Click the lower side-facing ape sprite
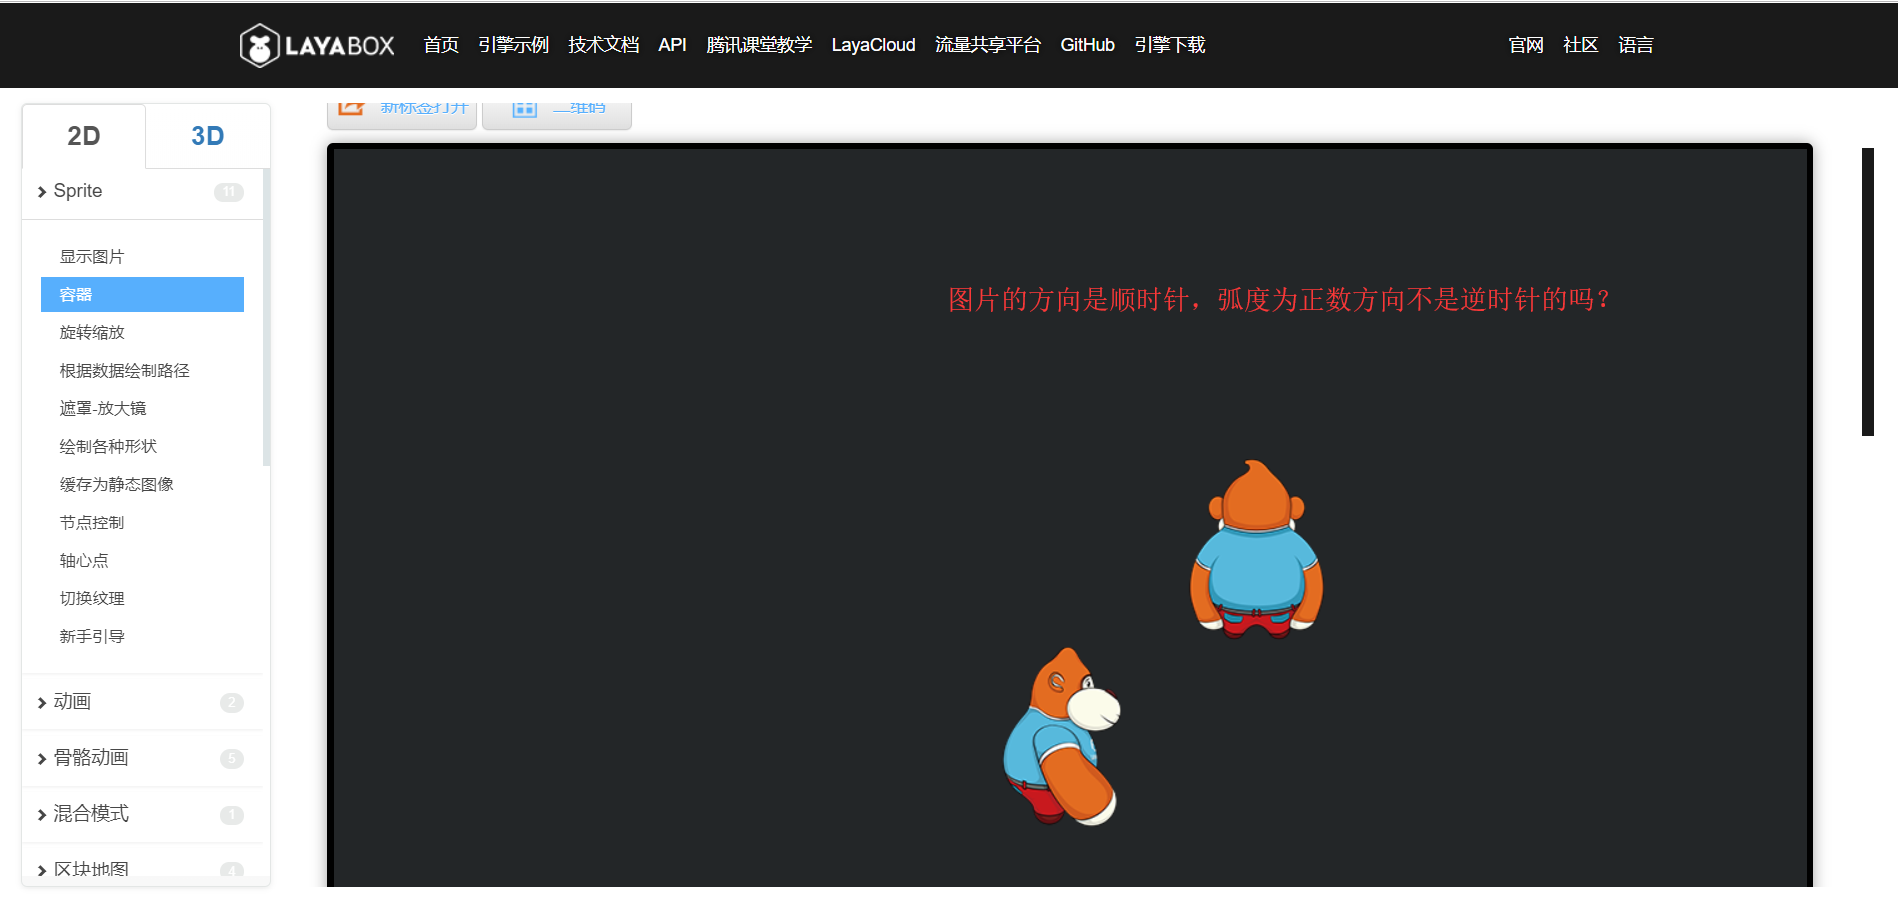1898x898 pixels. click(x=1063, y=737)
